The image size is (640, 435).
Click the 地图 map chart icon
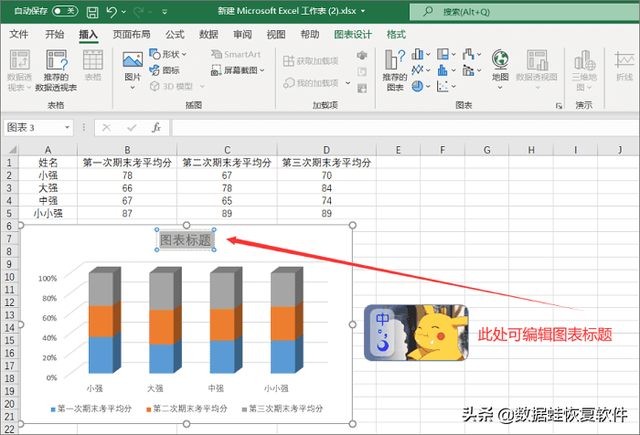point(500,59)
